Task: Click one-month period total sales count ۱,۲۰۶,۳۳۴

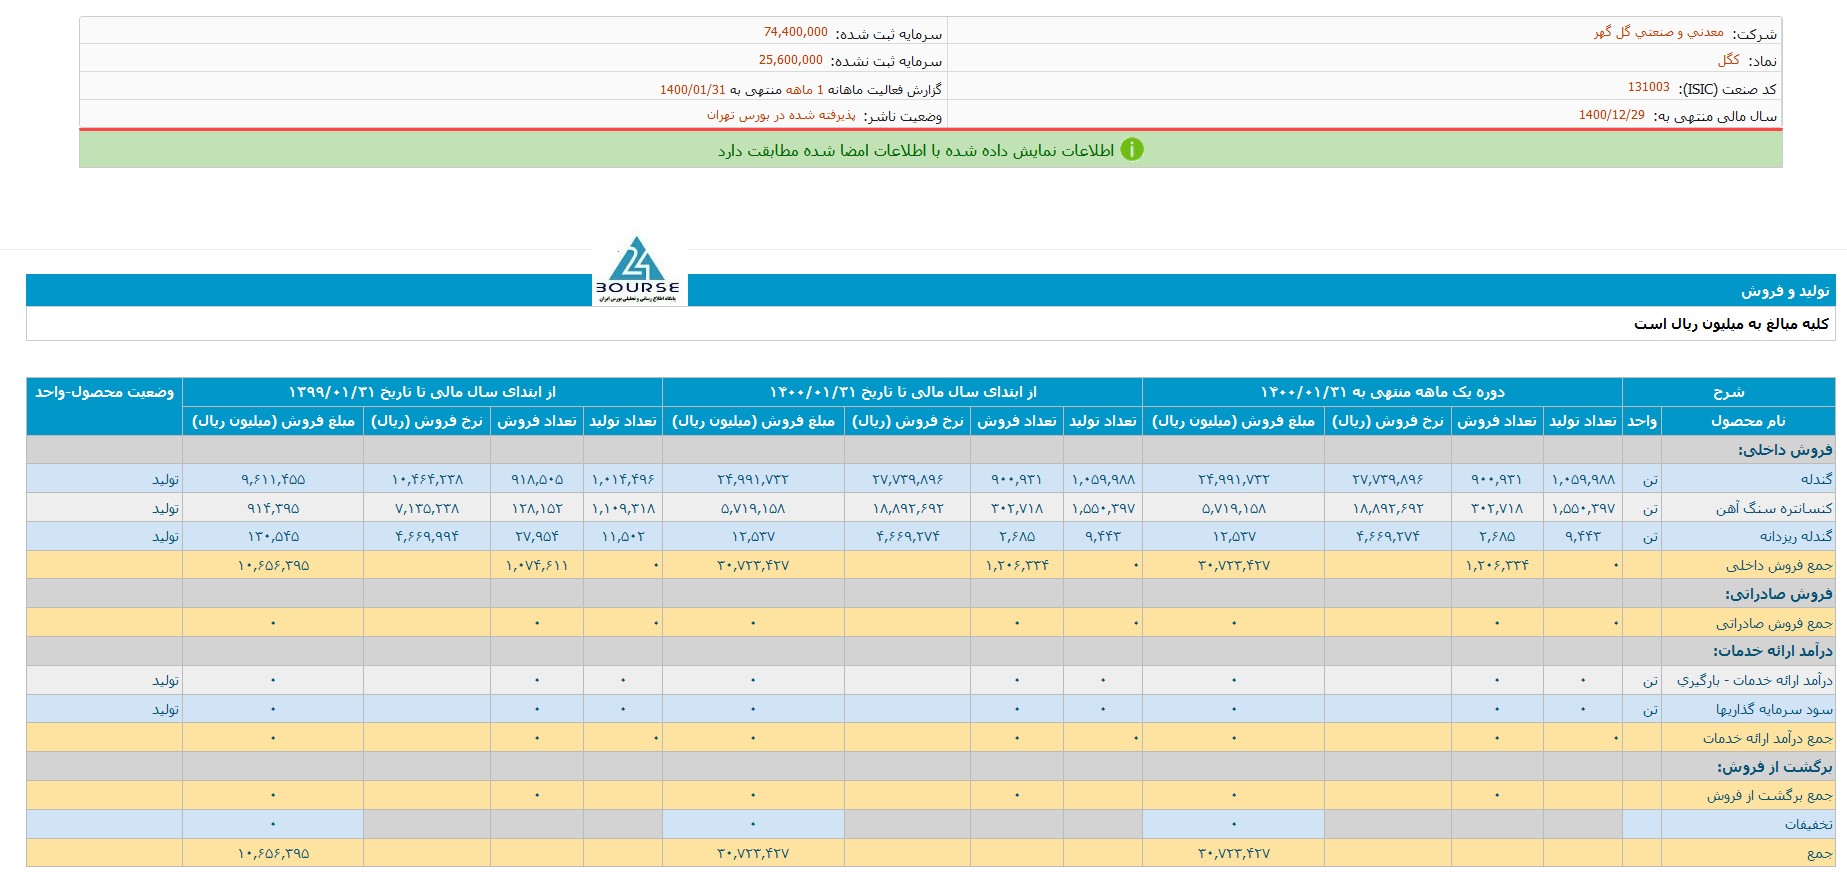Action: coord(1496,566)
